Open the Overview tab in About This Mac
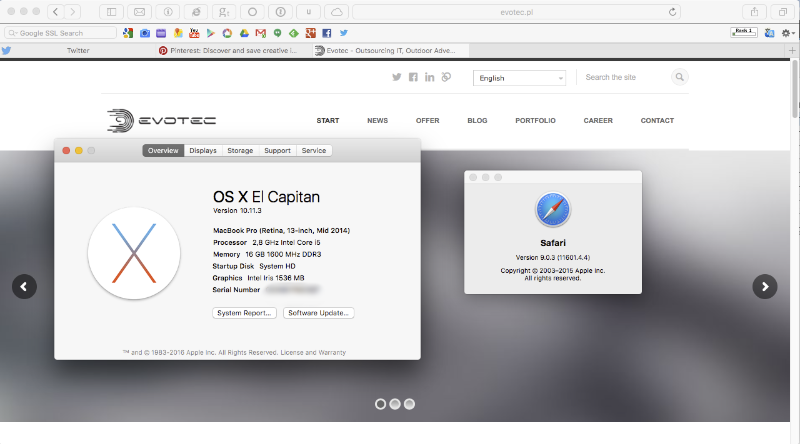 (163, 151)
